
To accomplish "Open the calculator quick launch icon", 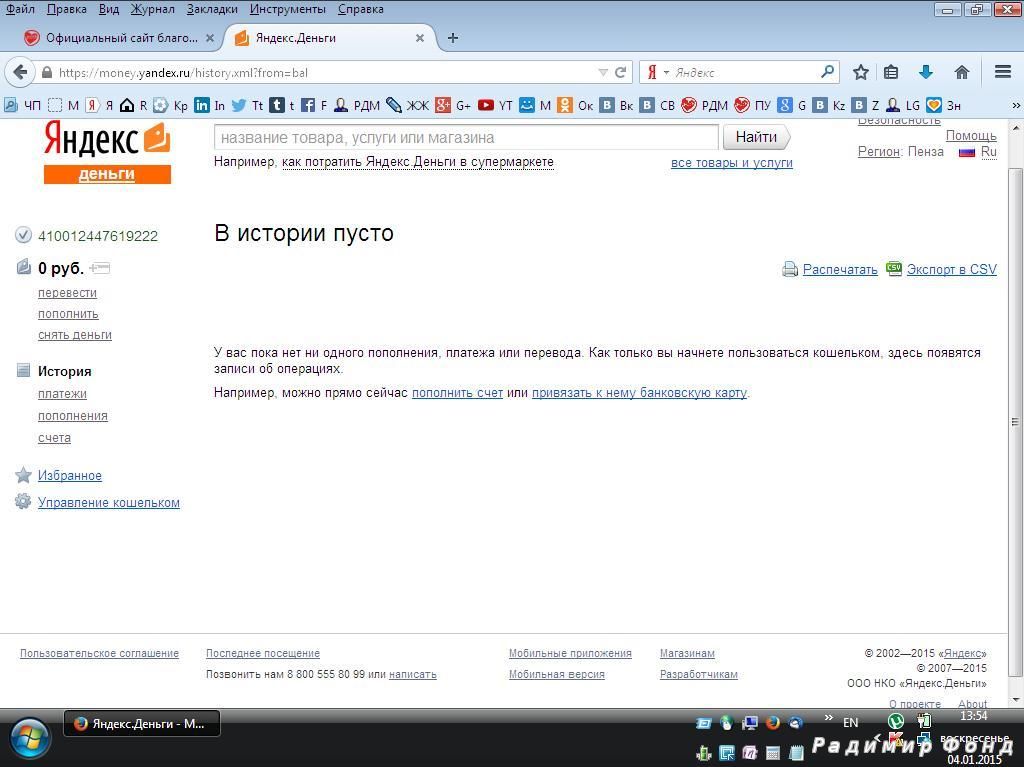I will 773,753.
